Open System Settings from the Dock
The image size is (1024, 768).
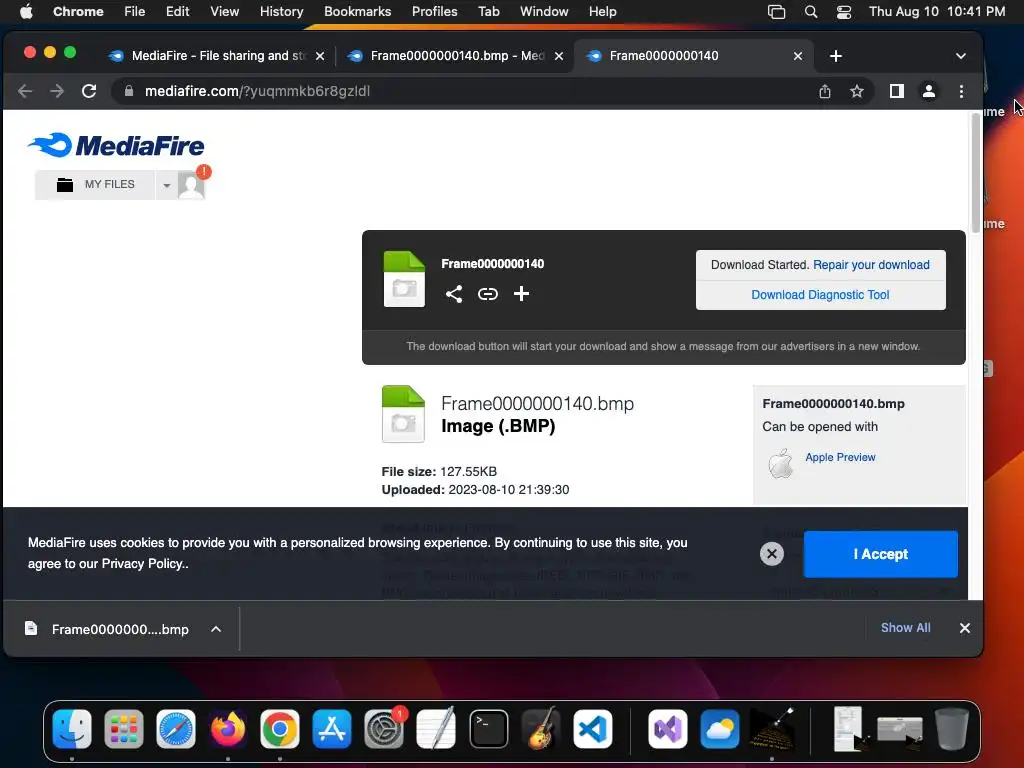tap(384, 729)
